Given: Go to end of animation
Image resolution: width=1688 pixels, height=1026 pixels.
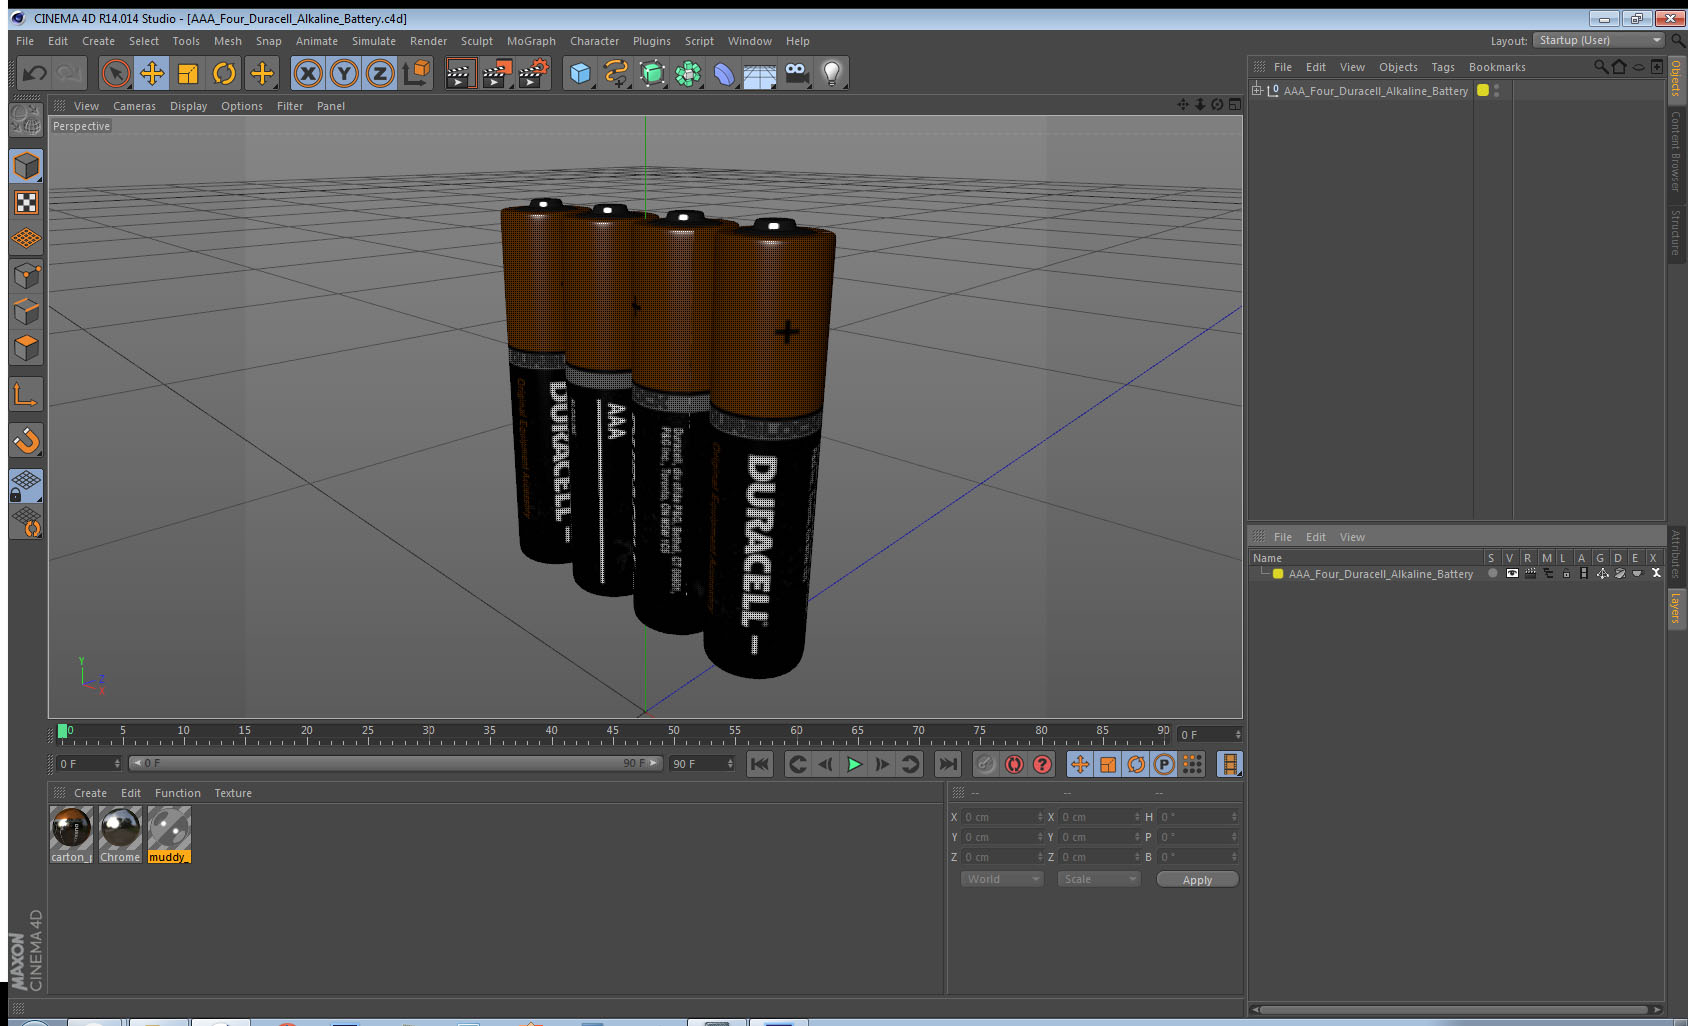Looking at the screenshot, I should click(947, 764).
